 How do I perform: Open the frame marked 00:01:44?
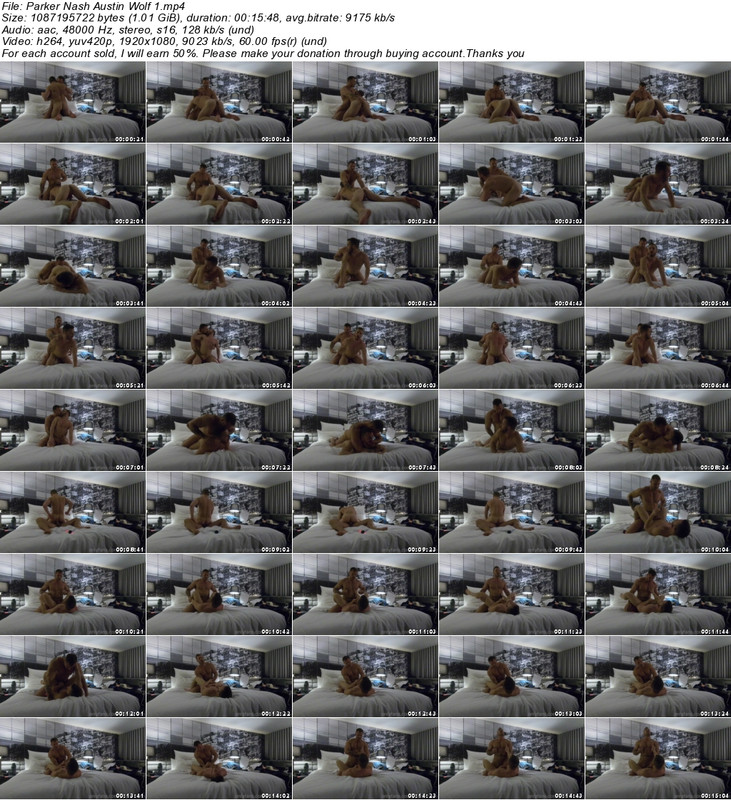click(x=657, y=102)
